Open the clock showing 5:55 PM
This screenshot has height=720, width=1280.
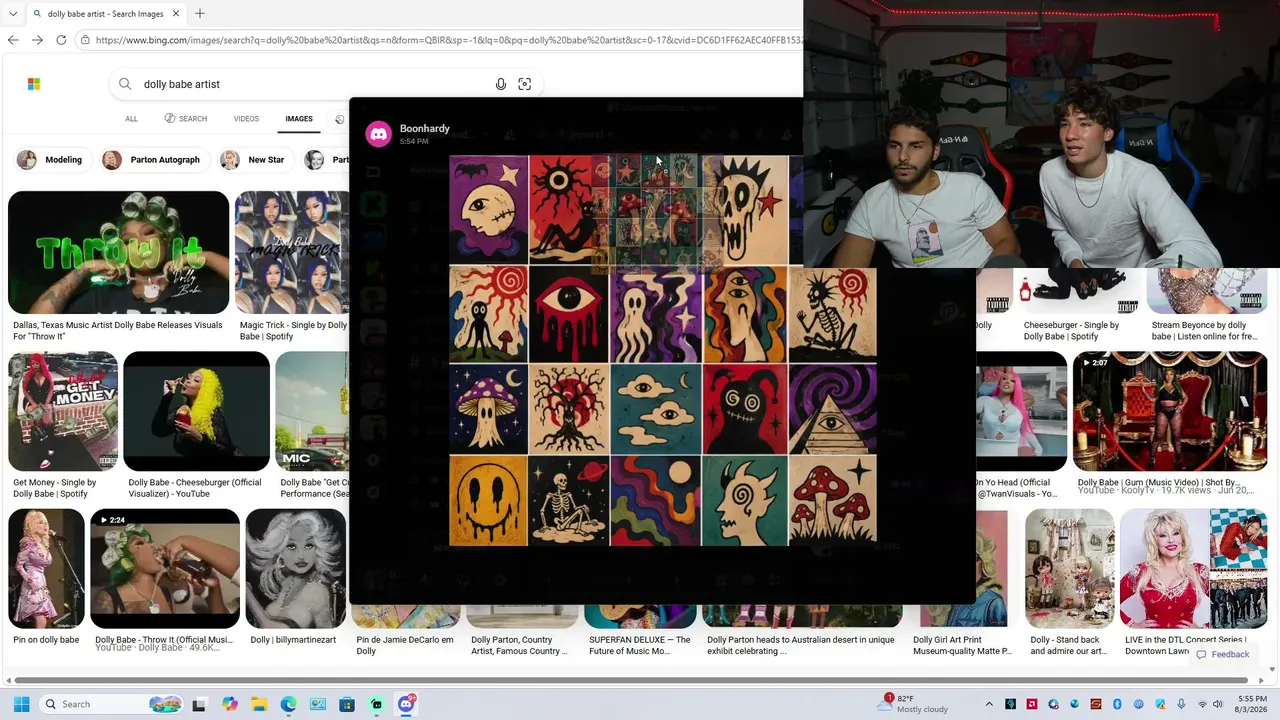[x=1252, y=704]
